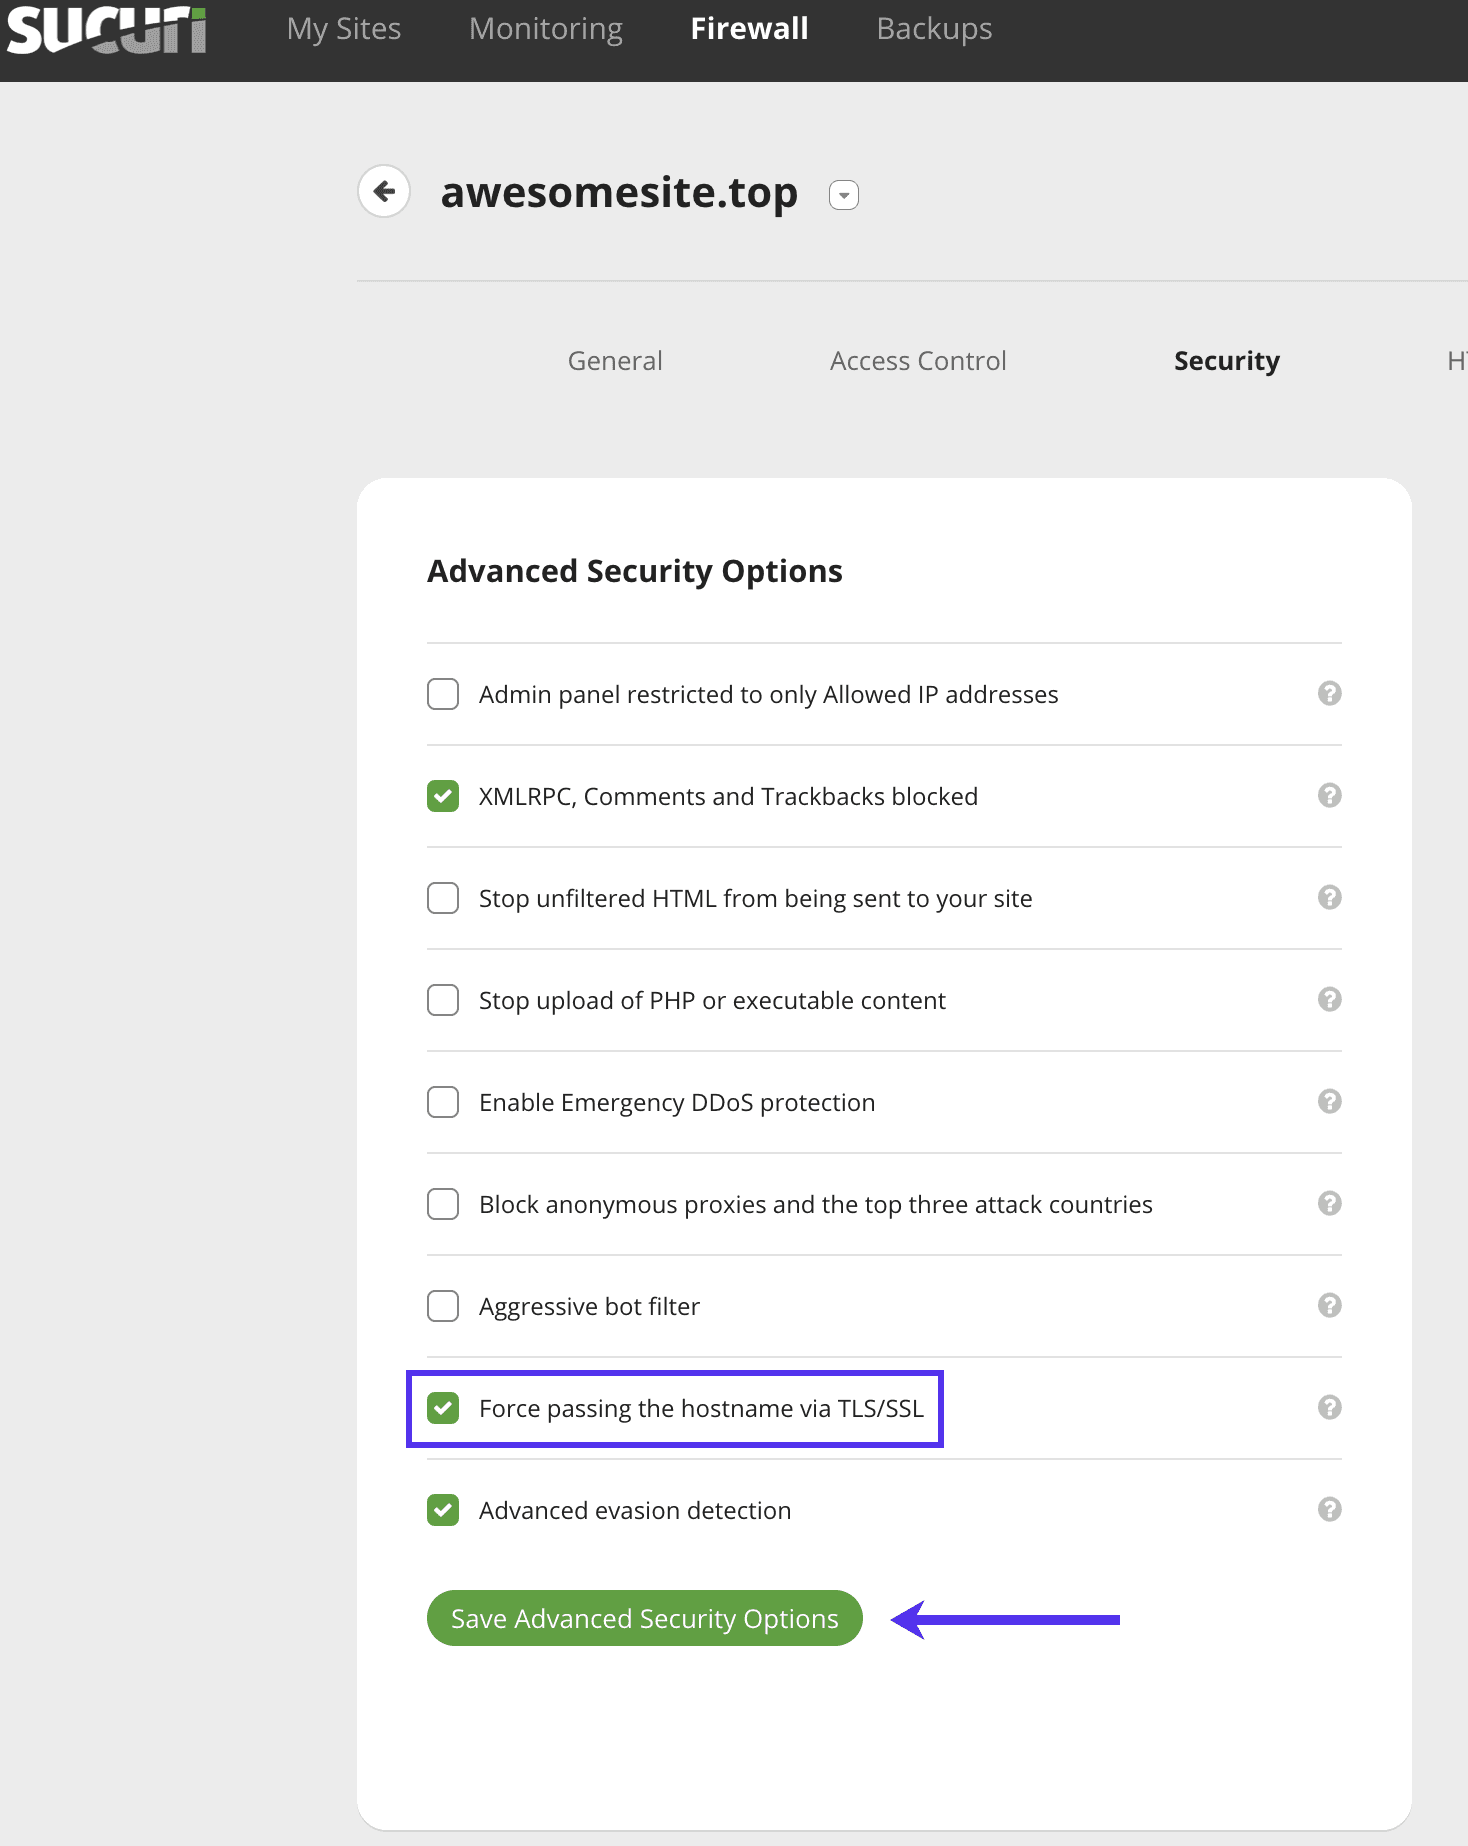
Task: Select the Security tab
Action: tap(1227, 361)
